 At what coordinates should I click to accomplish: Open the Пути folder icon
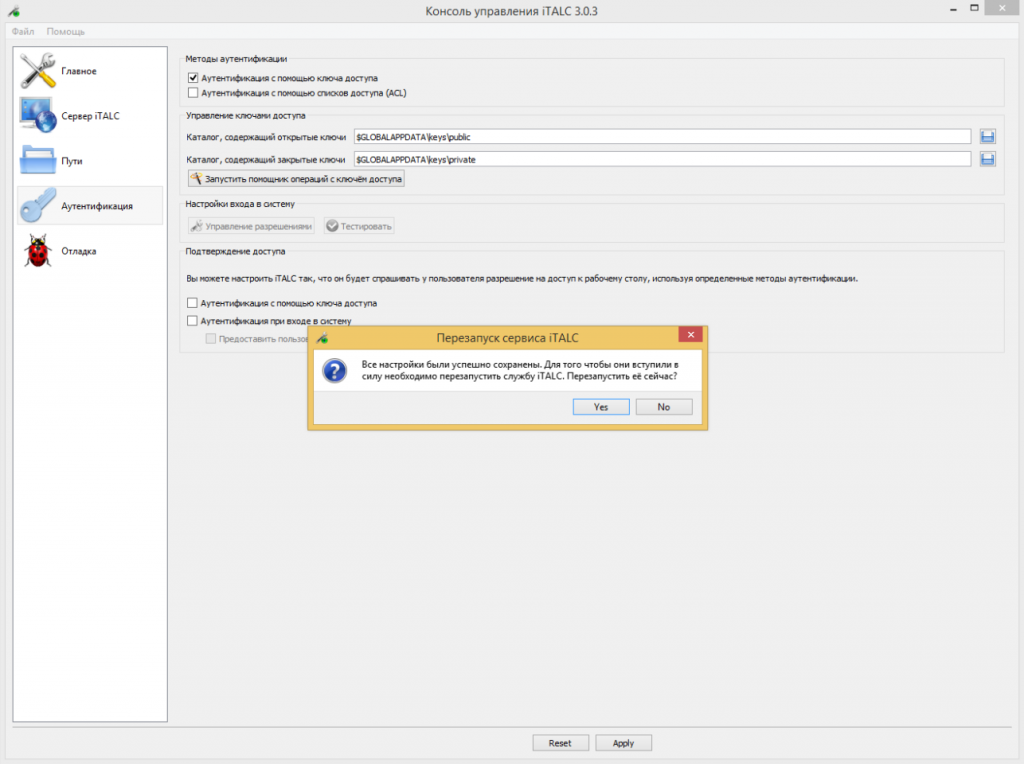click(38, 160)
